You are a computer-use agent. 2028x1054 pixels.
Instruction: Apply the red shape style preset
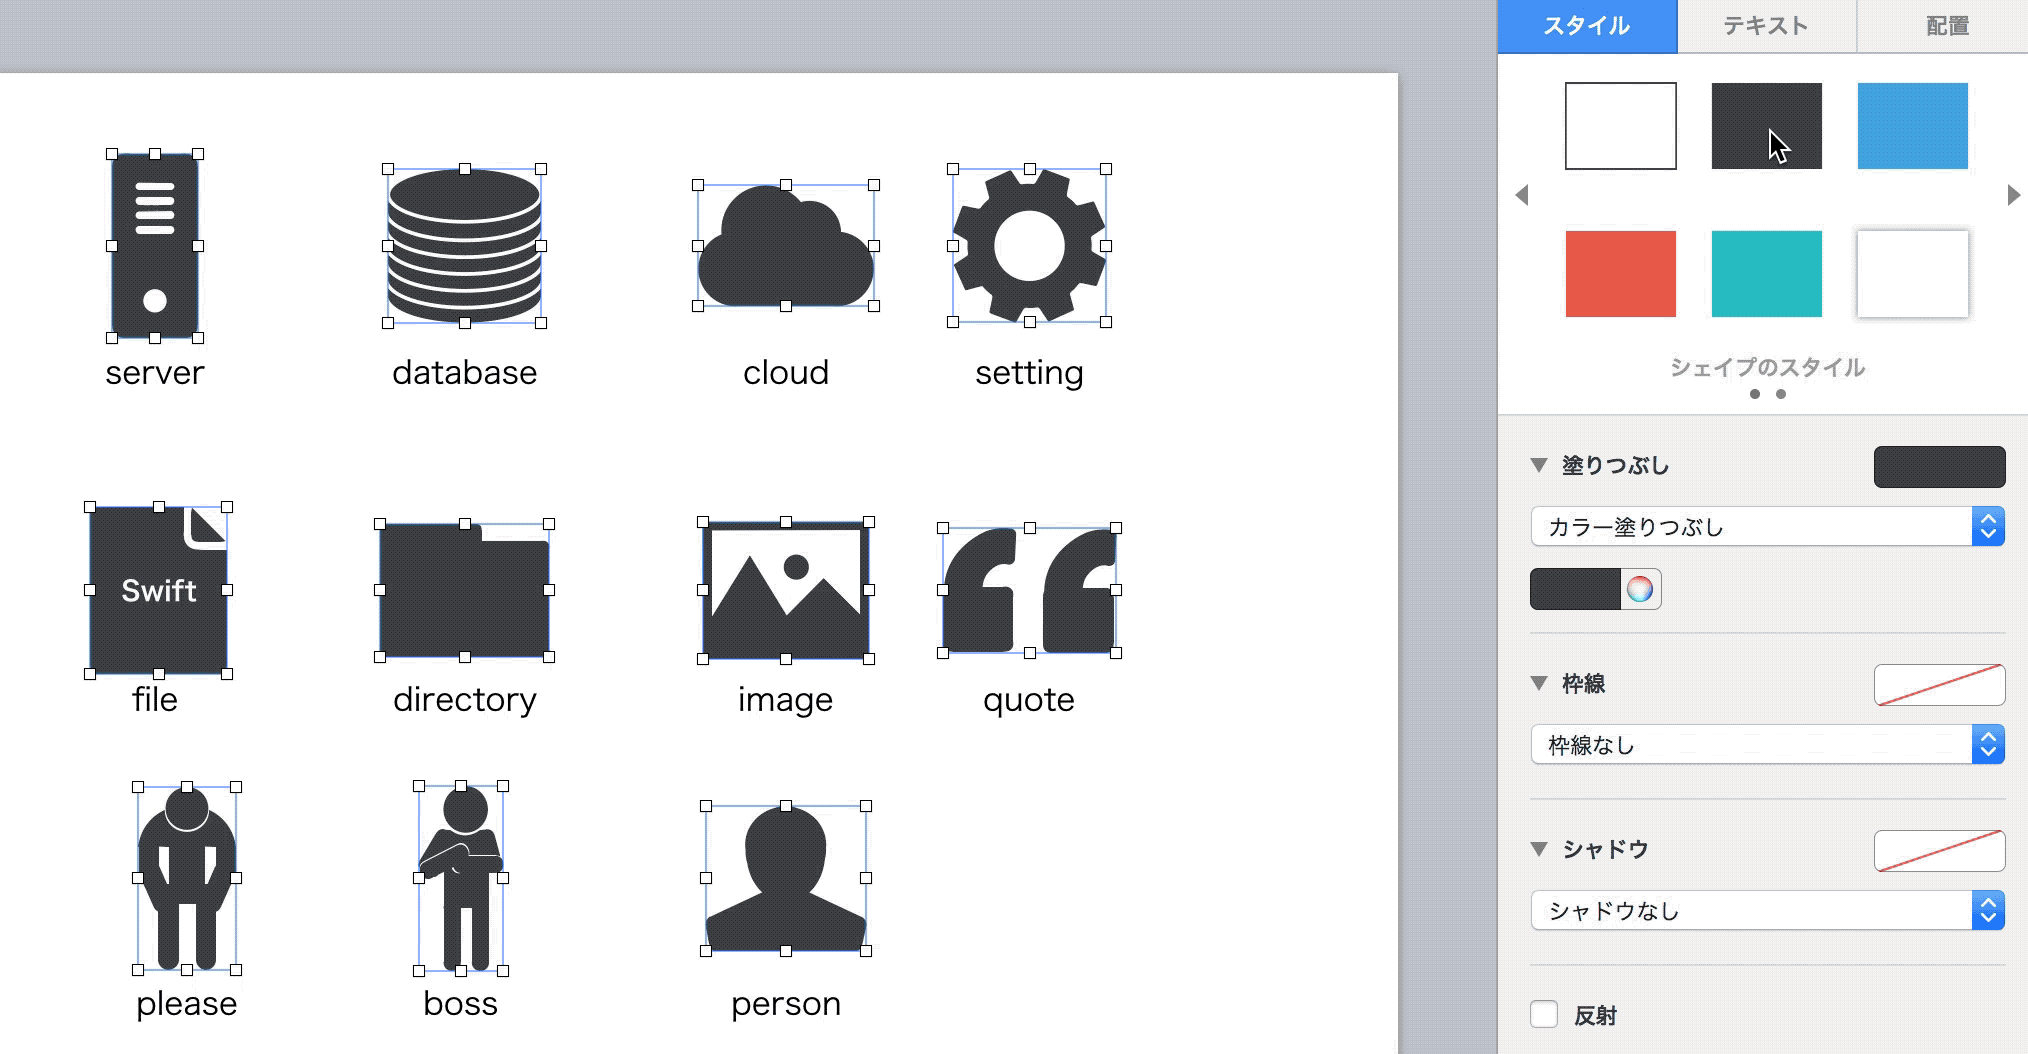pos(1619,274)
